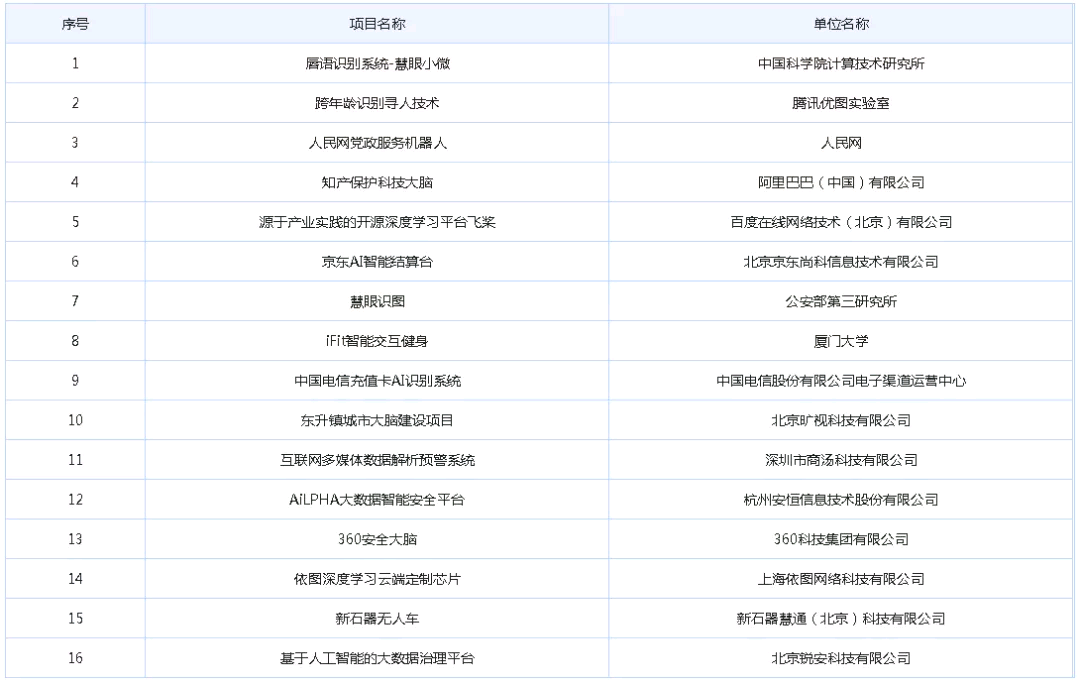
Task: Select the project 基于人工智能的大数据治理平台
Action: [377, 658]
